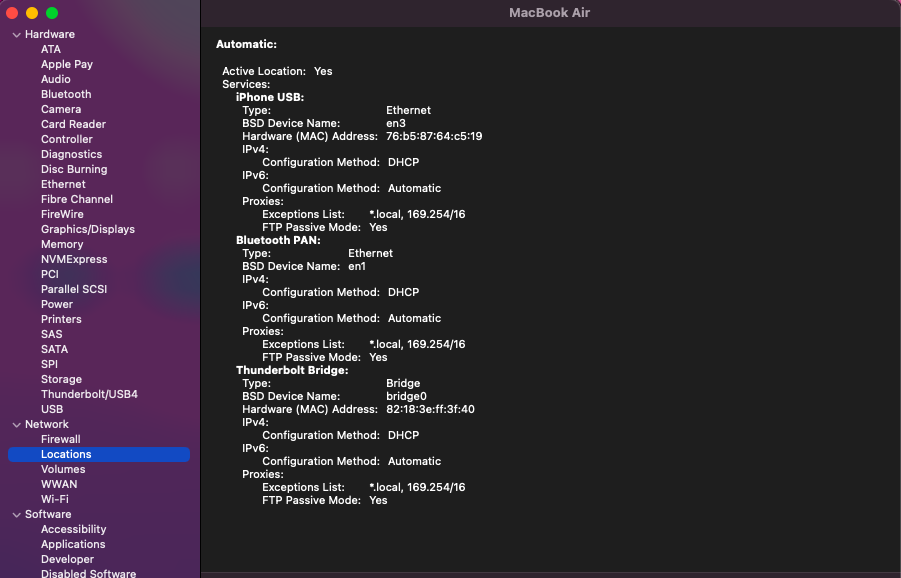901x578 pixels.
Task: Select WWAN under Network
Action: pyautogui.click(x=59, y=484)
